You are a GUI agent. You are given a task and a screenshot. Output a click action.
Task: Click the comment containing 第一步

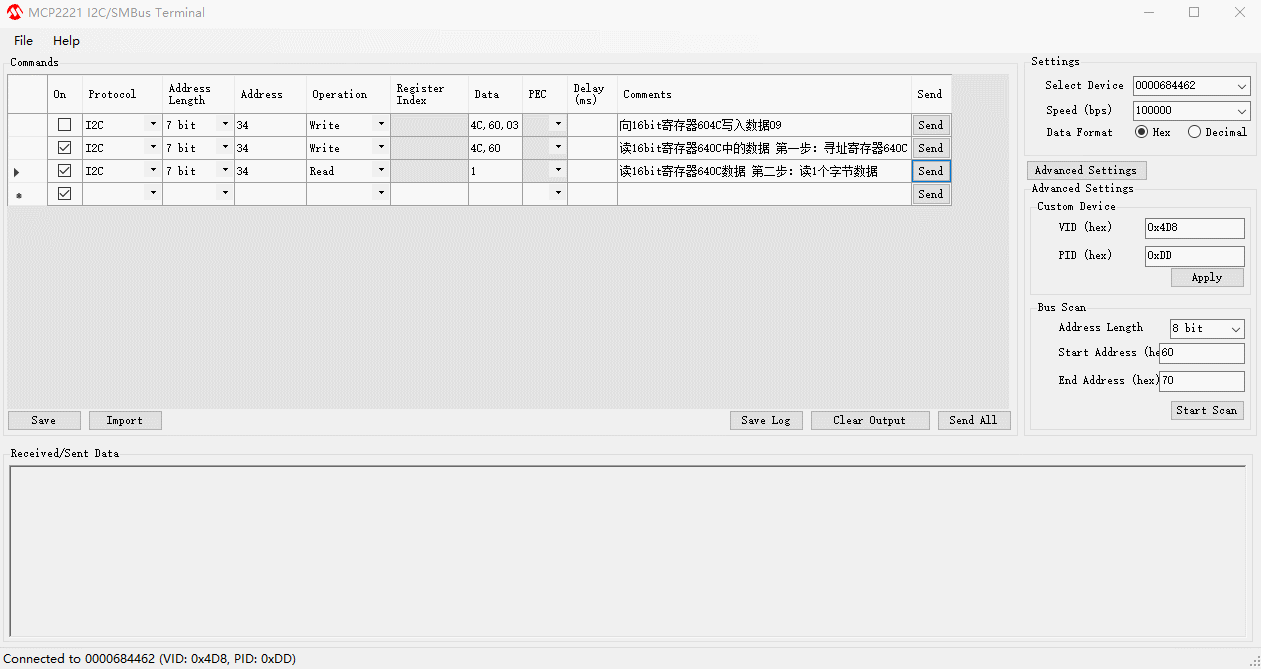(x=764, y=148)
